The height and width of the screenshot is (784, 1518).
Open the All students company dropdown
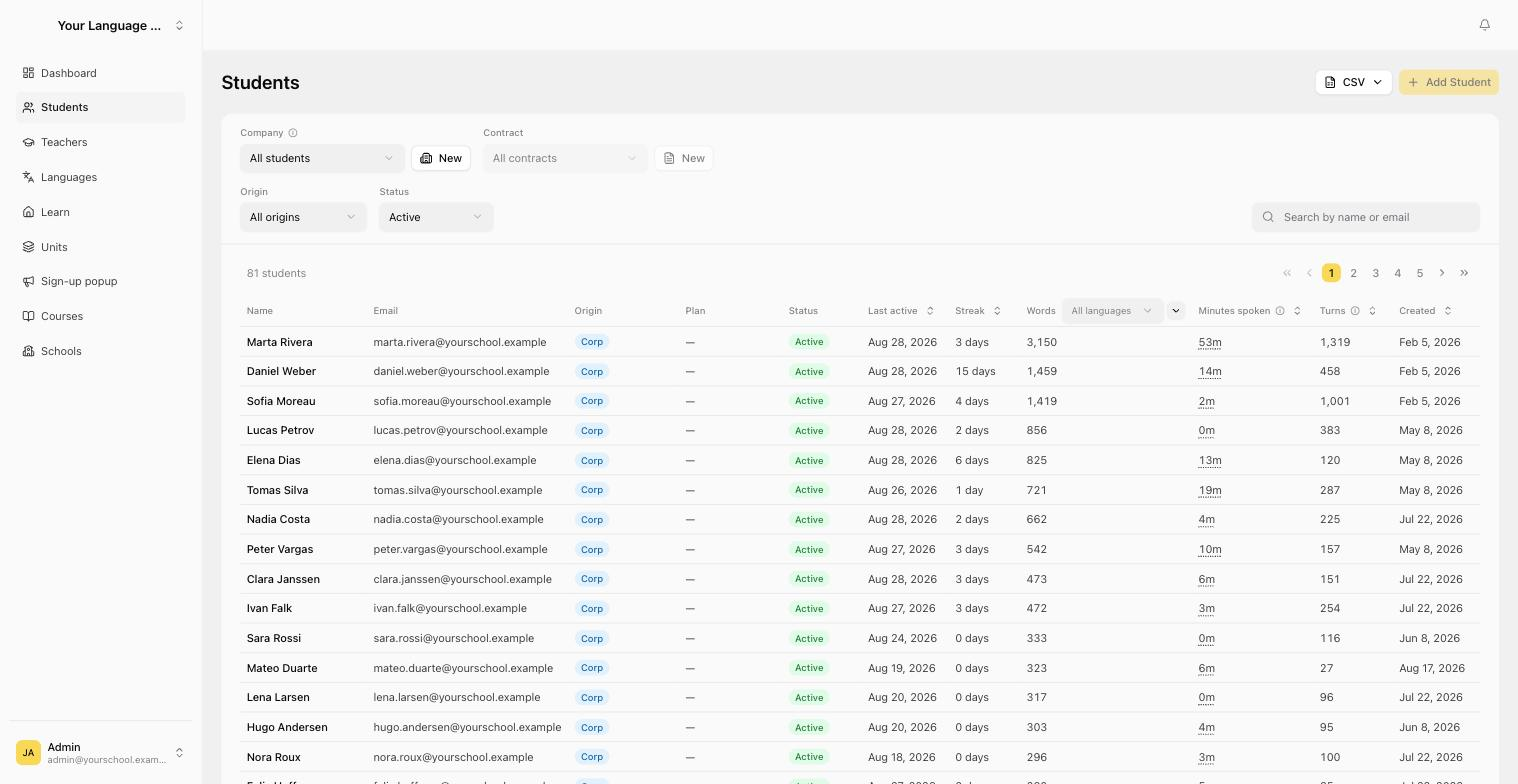[322, 158]
